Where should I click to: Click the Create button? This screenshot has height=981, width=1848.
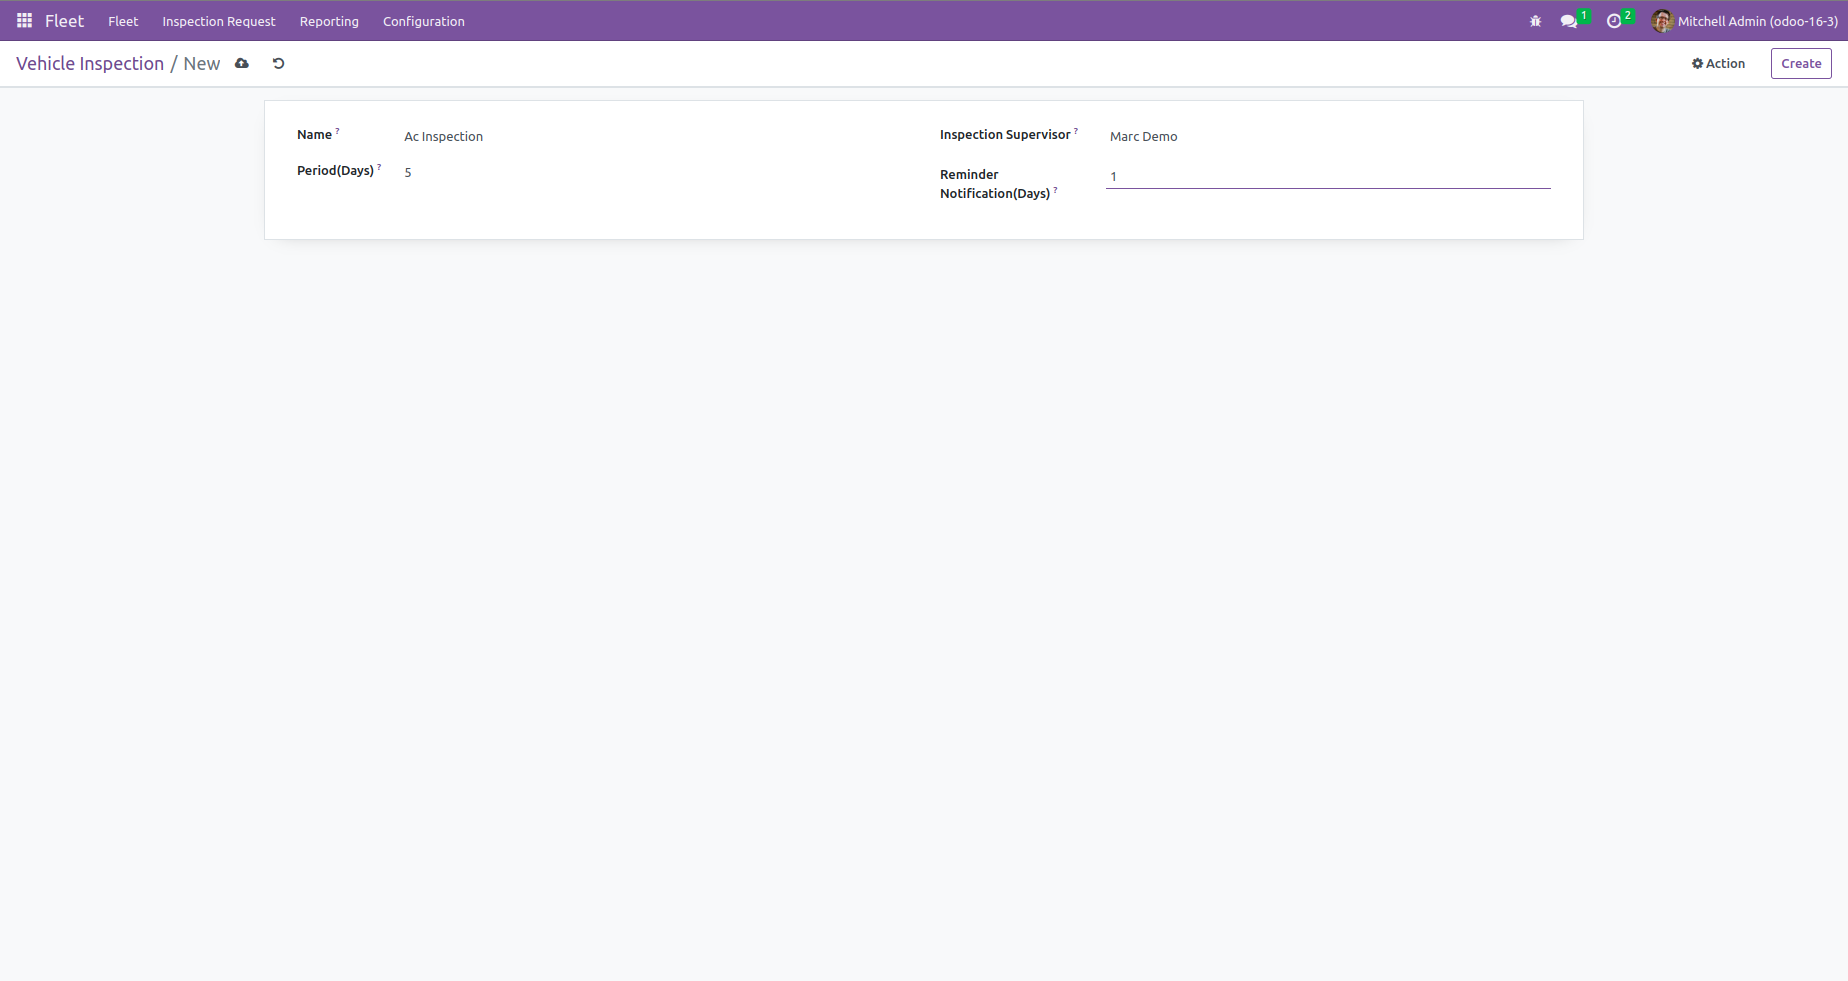click(1801, 64)
